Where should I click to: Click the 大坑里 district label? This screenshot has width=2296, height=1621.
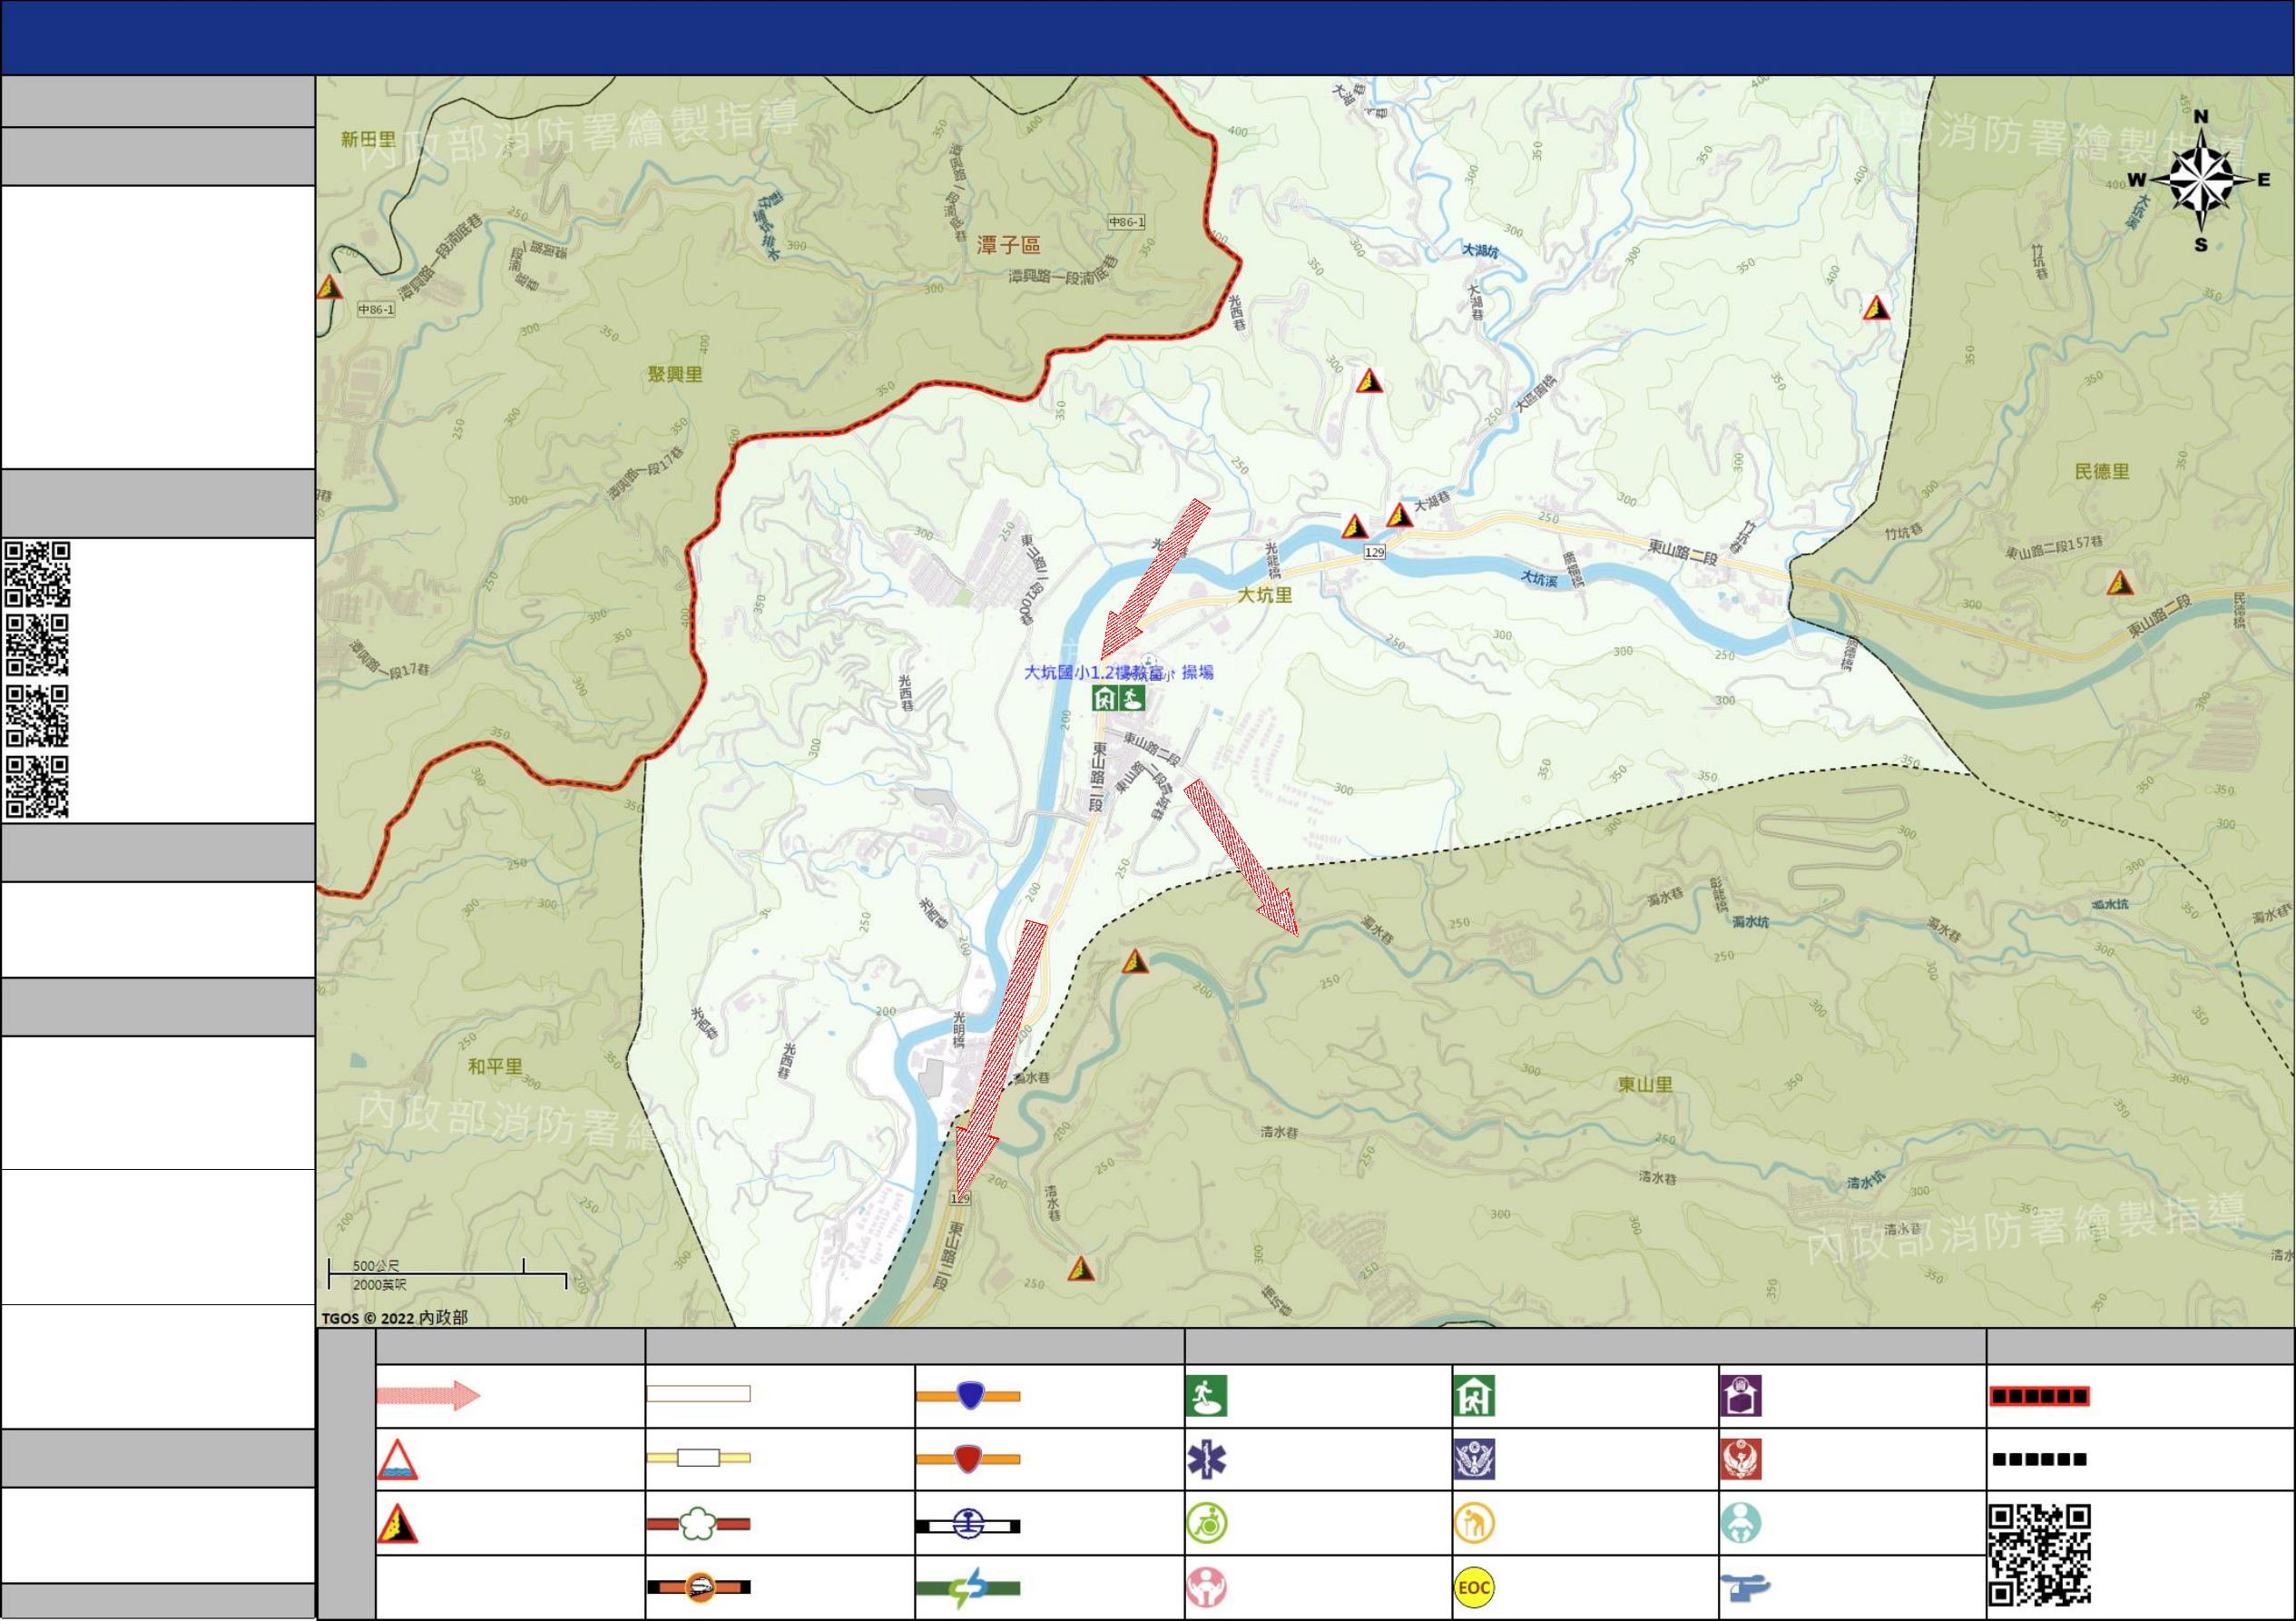pos(1265,595)
